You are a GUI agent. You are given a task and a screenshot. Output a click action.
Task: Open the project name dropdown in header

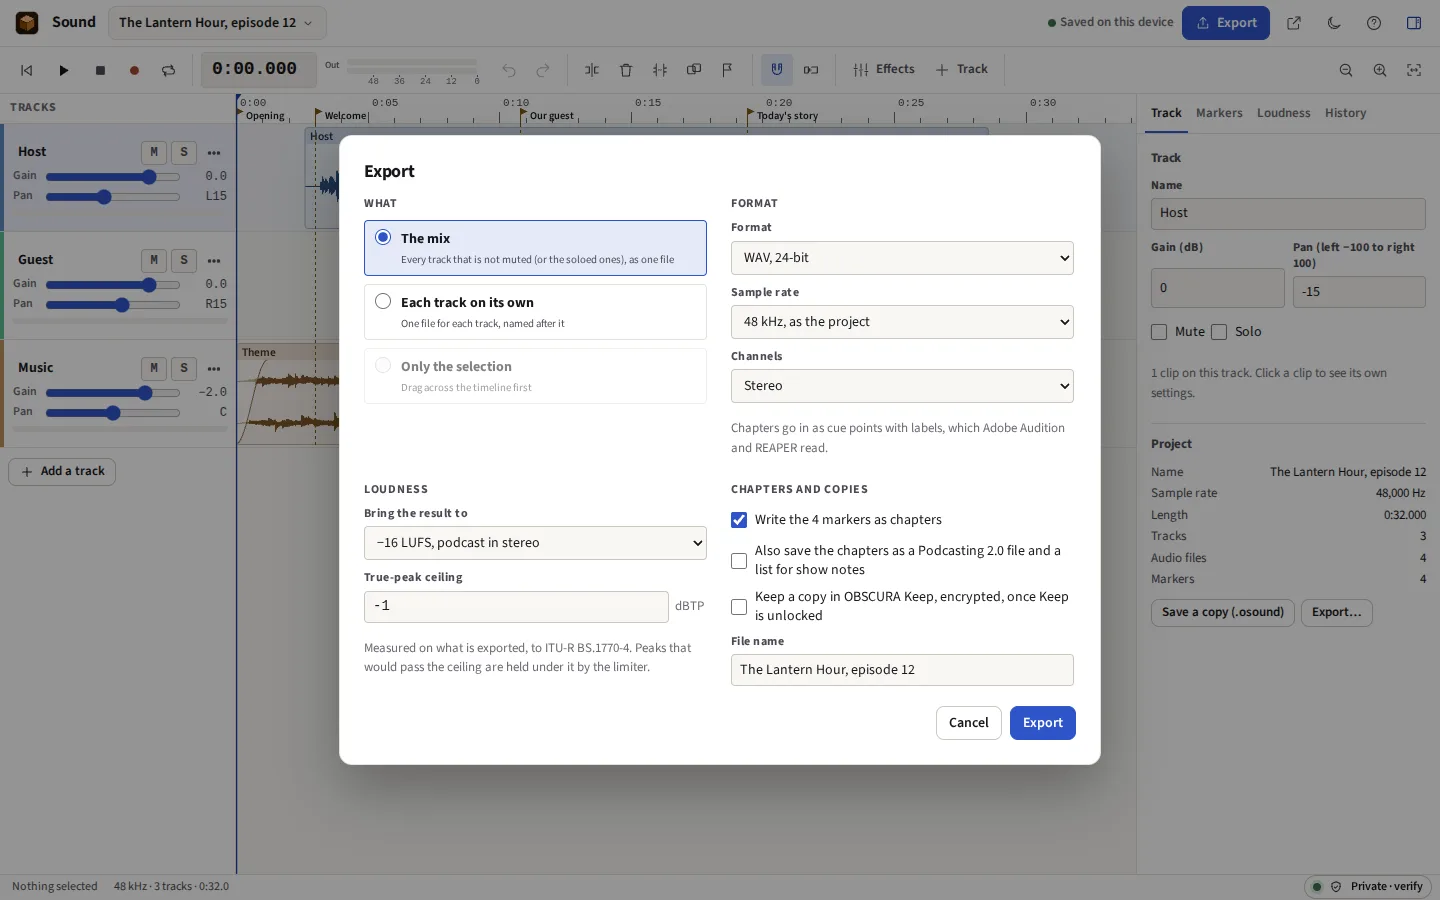click(x=215, y=23)
